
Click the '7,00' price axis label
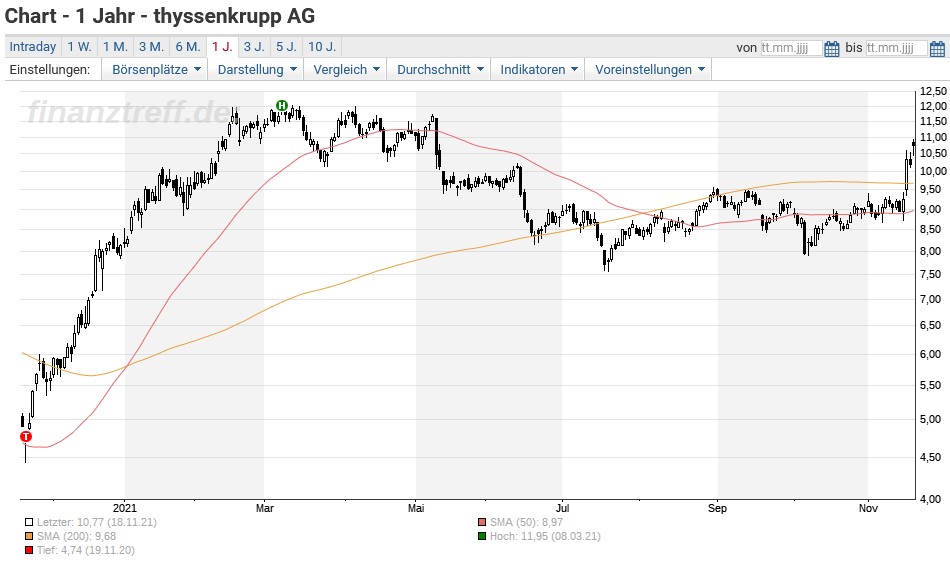point(931,299)
